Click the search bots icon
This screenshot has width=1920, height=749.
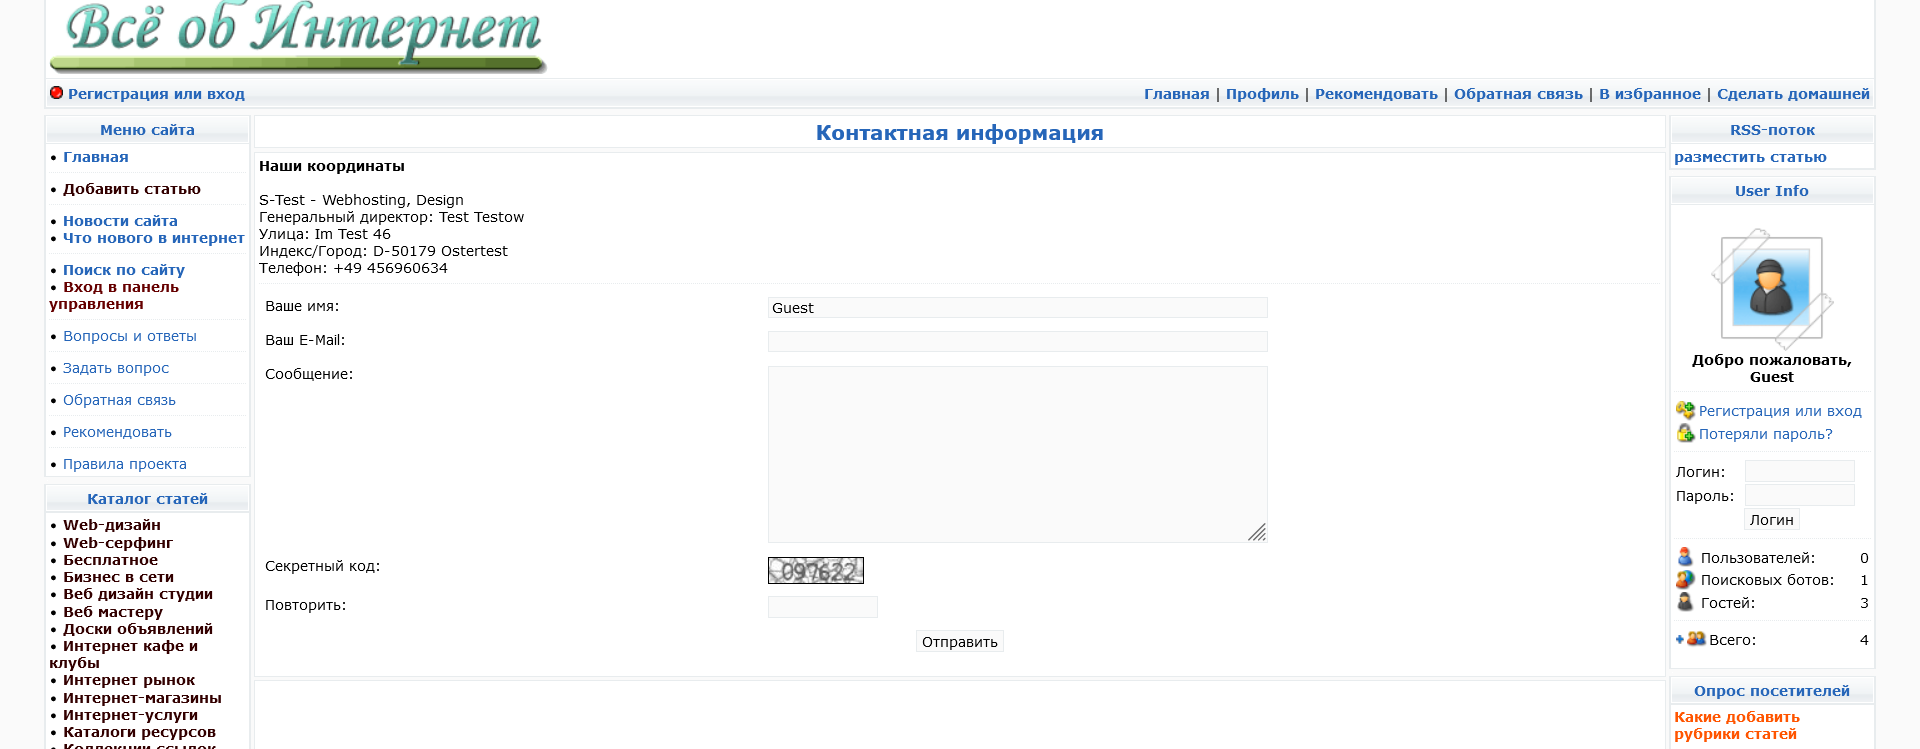[1685, 579]
